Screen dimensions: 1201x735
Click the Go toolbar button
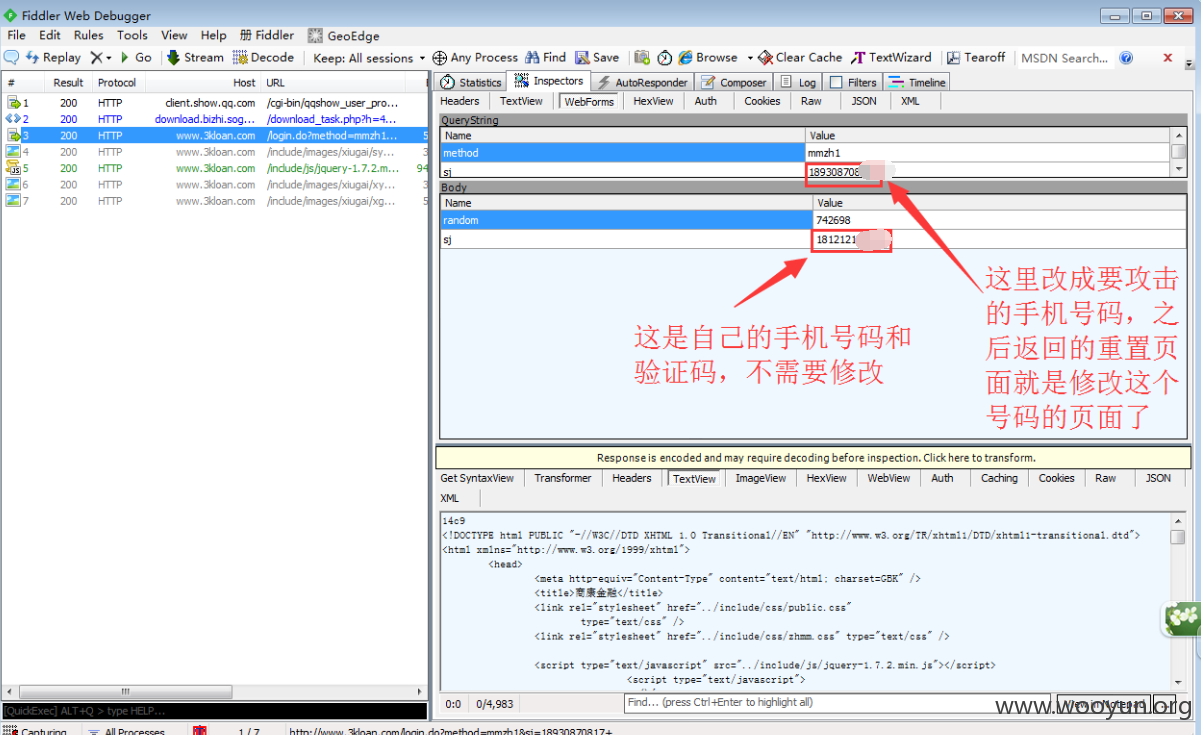point(136,58)
